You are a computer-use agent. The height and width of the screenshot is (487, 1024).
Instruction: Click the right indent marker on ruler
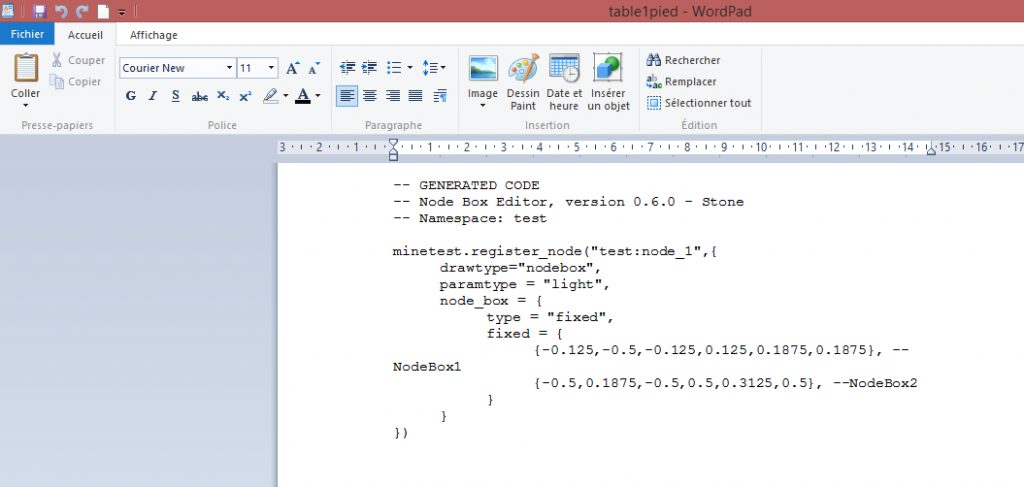[x=931, y=149]
